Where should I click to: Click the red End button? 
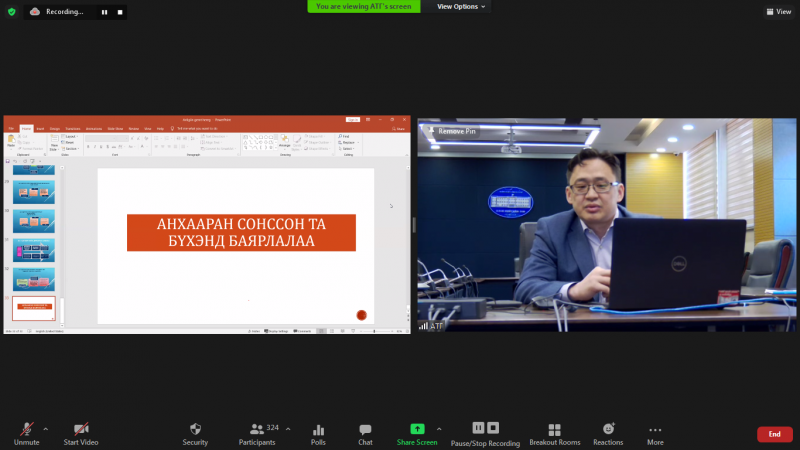pos(774,434)
